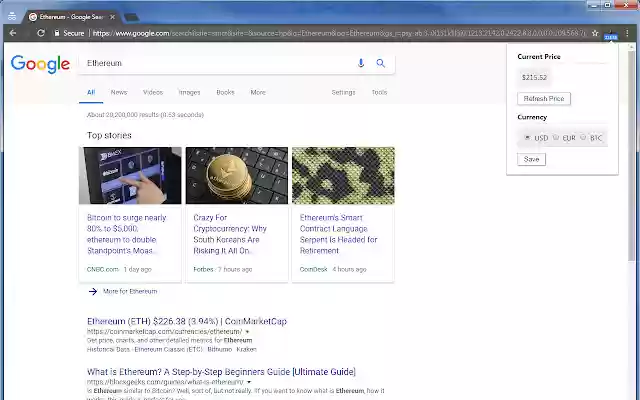This screenshot has height=400, width=640.
Task: Switch to the News tab
Action: click(119, 92)
